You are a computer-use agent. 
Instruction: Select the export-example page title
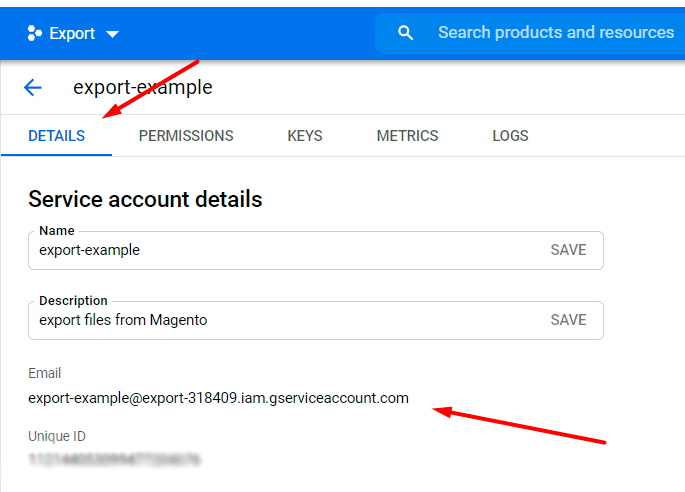(x=142, y=88)
